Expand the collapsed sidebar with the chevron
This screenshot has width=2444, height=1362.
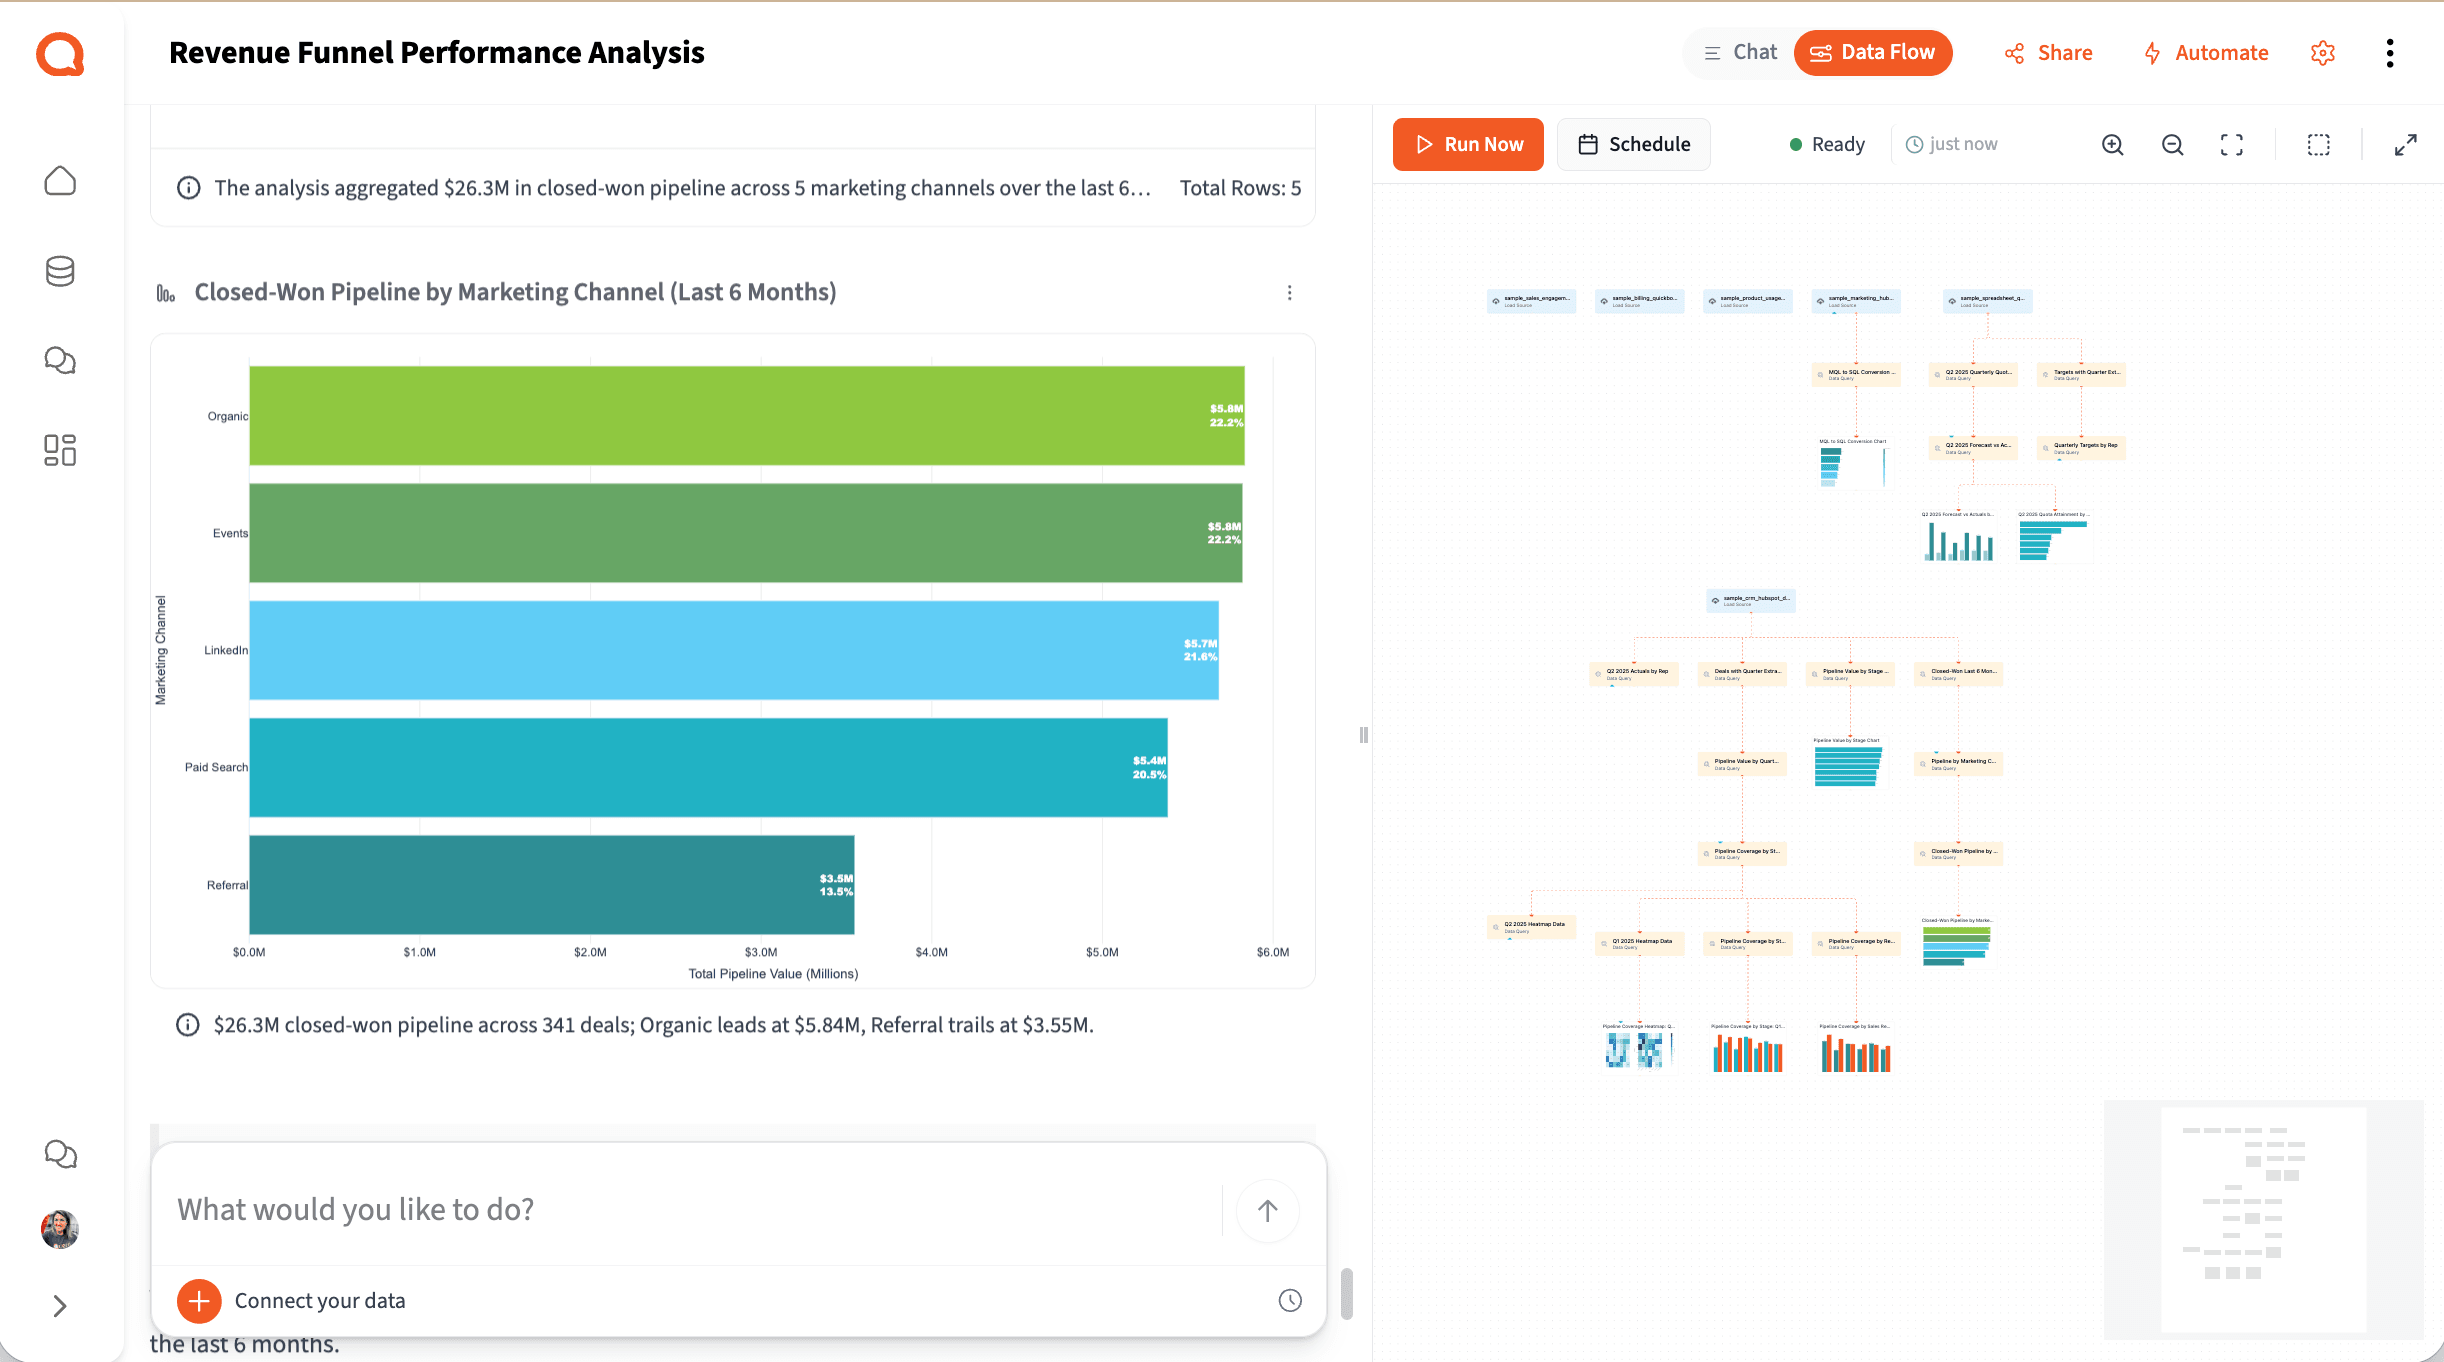pos(60,1306)
